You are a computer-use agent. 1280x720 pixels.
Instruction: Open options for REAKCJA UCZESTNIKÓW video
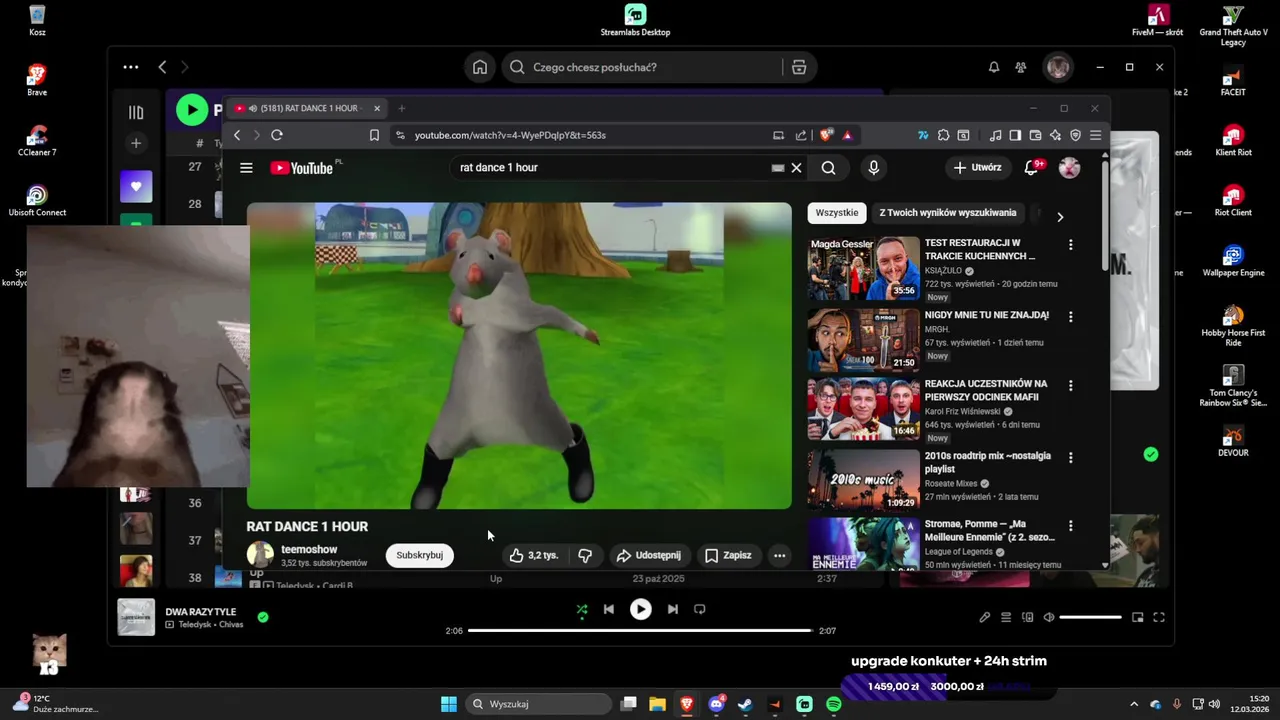click(x=1070, y=386)
